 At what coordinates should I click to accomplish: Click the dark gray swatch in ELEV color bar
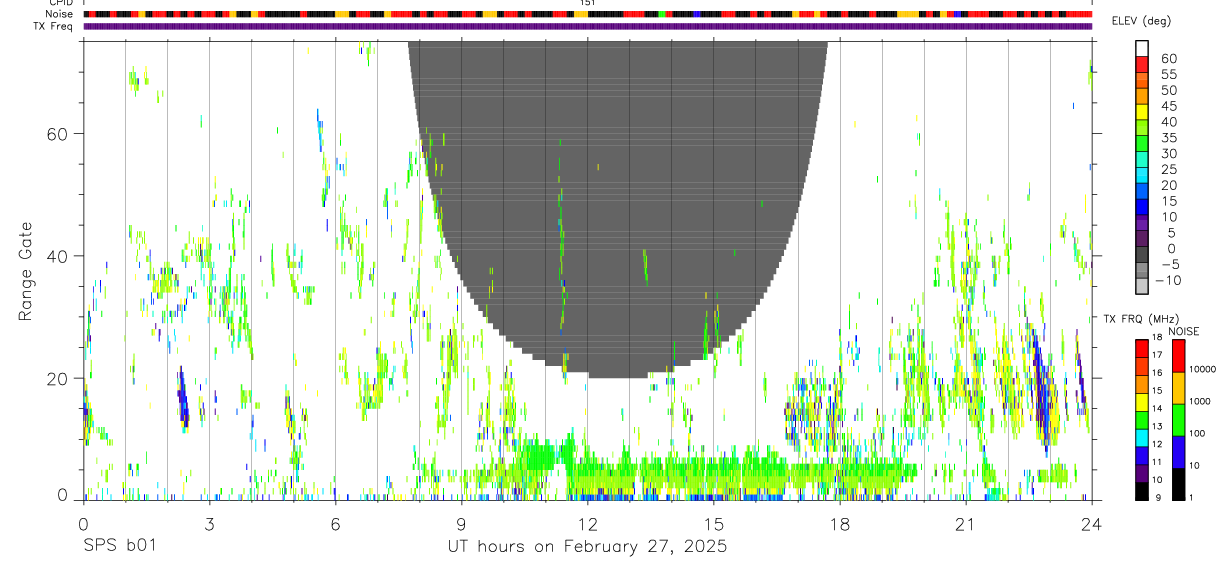click(x=1142, y=255)
